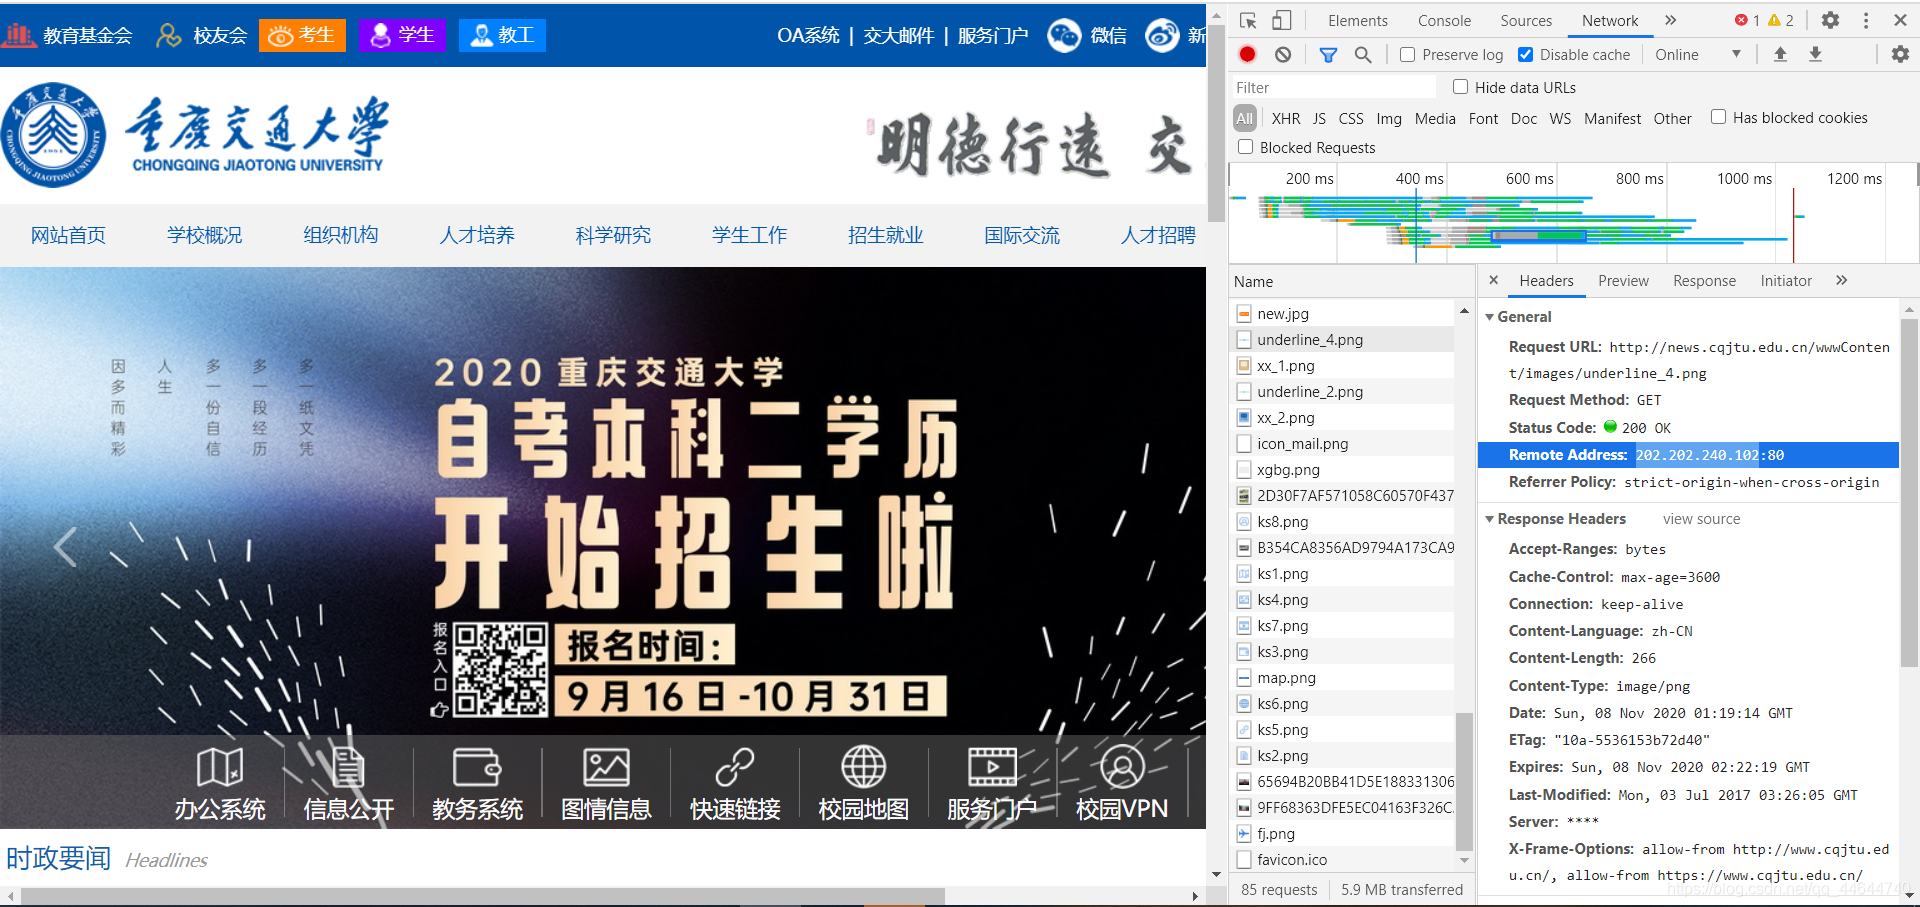Stop recording with the red record button
1920x907 pixels.
coord(1247,55)
